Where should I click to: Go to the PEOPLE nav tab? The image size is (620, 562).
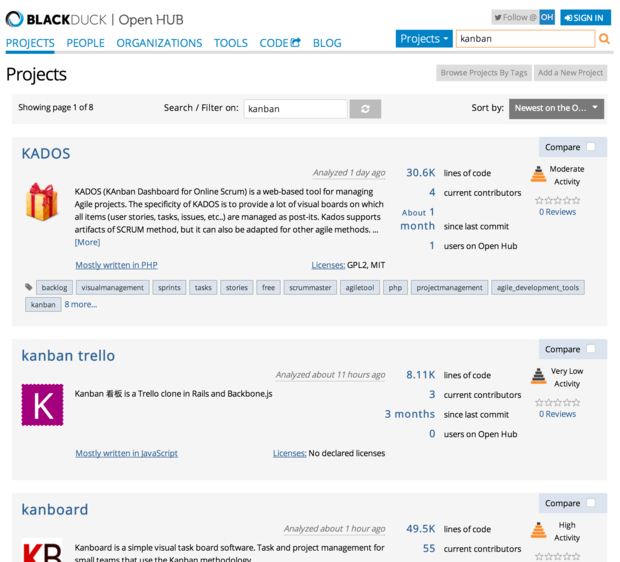(x=85, y=43)
